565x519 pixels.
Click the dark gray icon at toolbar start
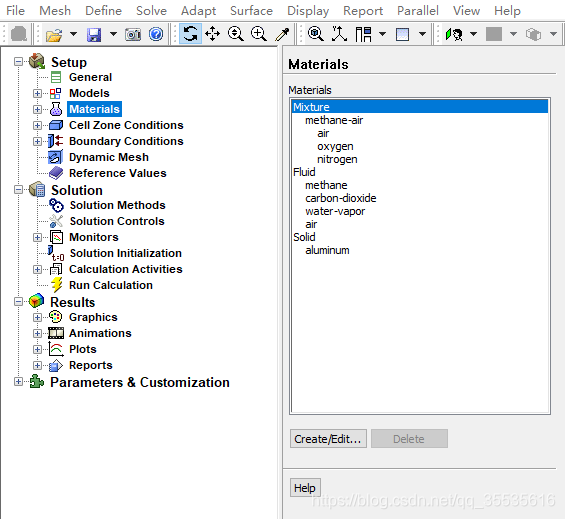tap(19, 34)
